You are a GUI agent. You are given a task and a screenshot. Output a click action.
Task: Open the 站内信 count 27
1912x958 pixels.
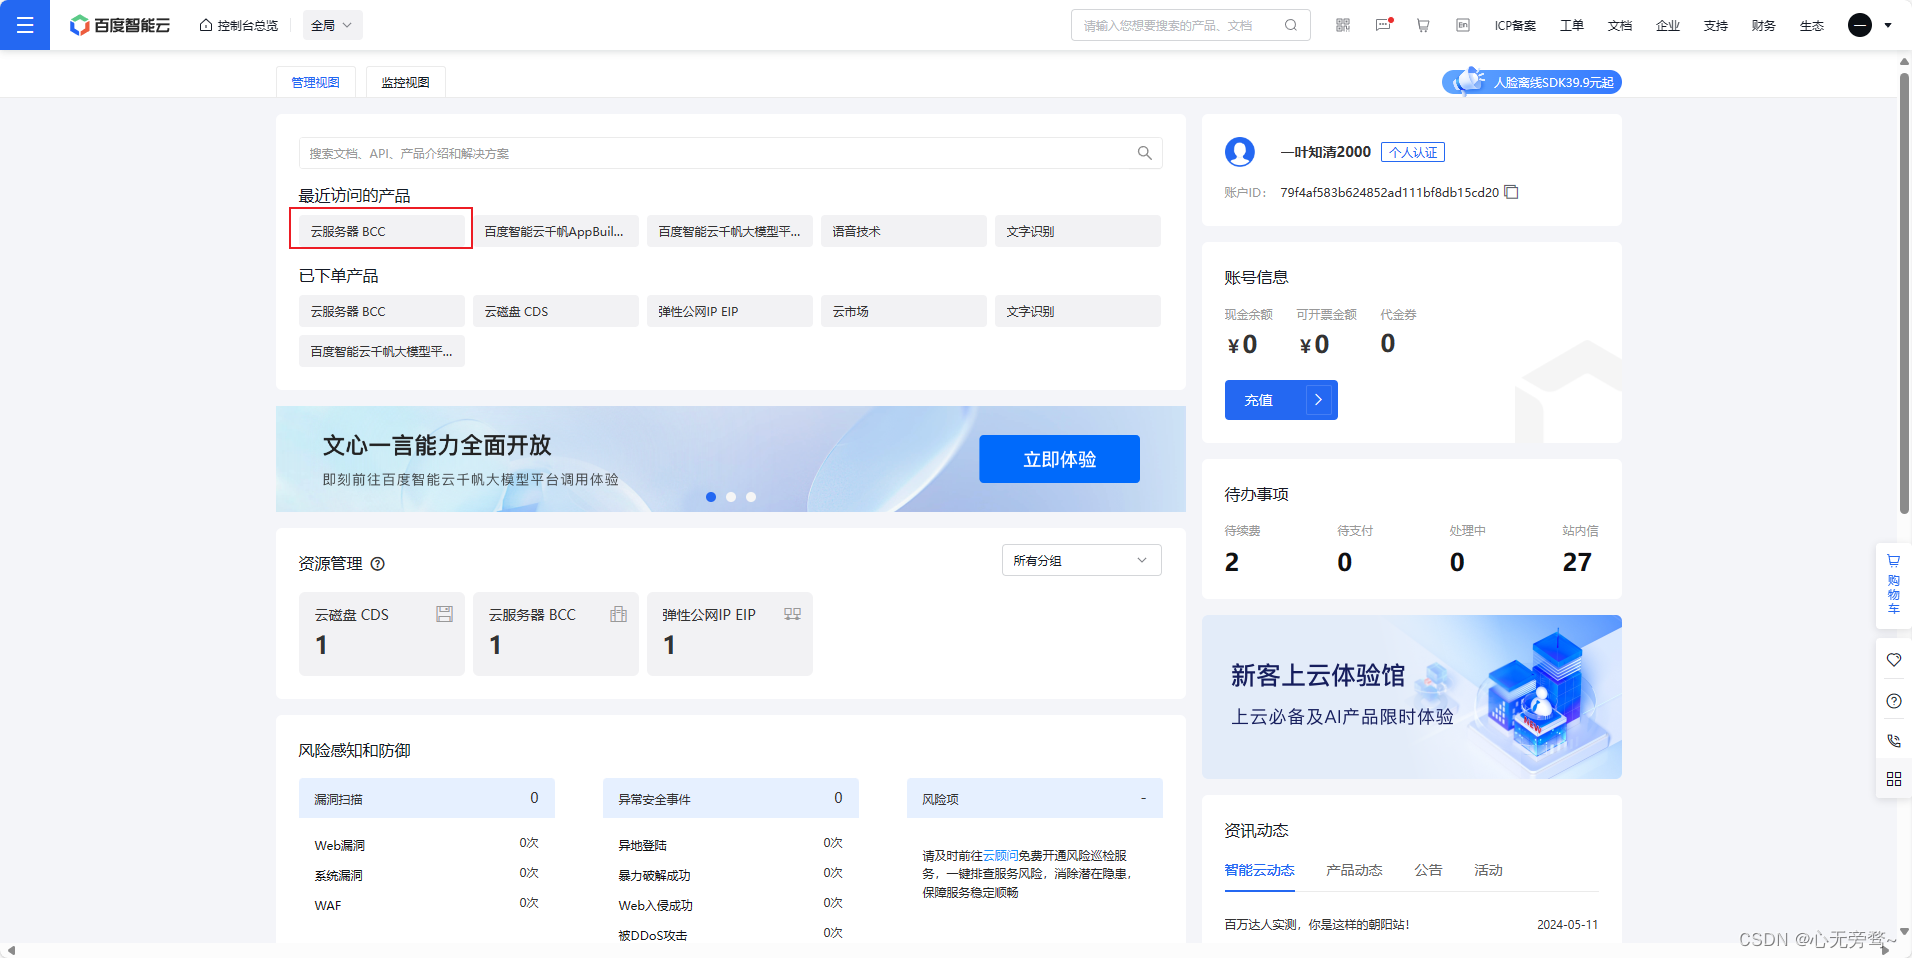coord(1577,562)
